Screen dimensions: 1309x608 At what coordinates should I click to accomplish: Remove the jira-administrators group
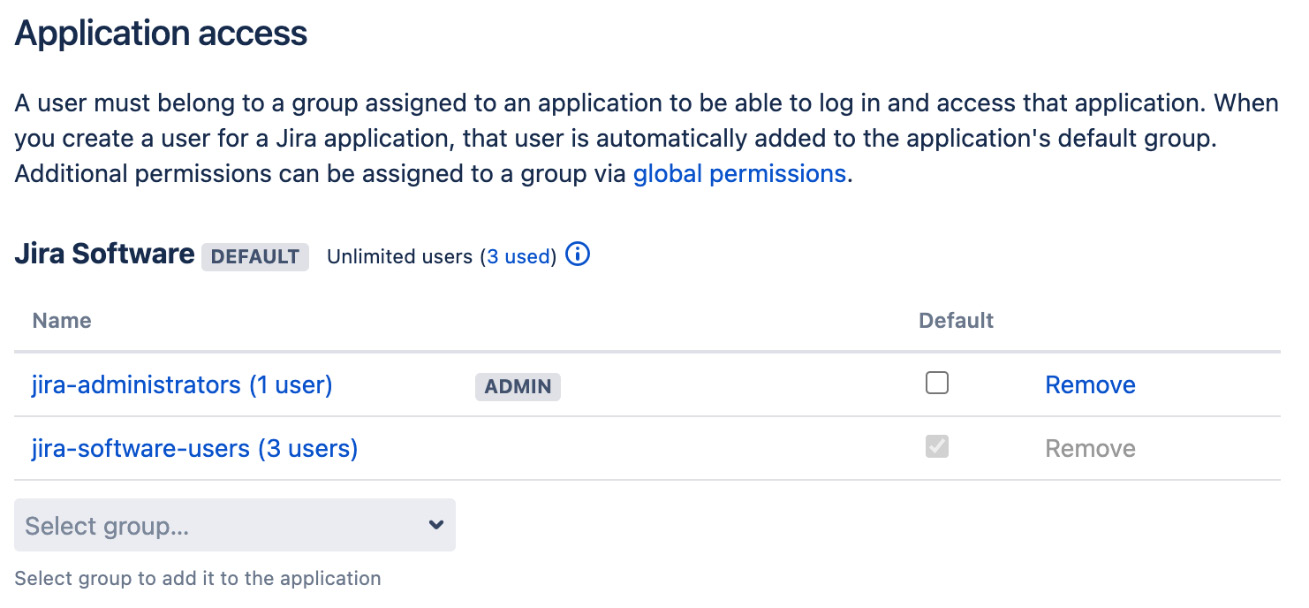pyautogui.click(x=1089, y=384)
